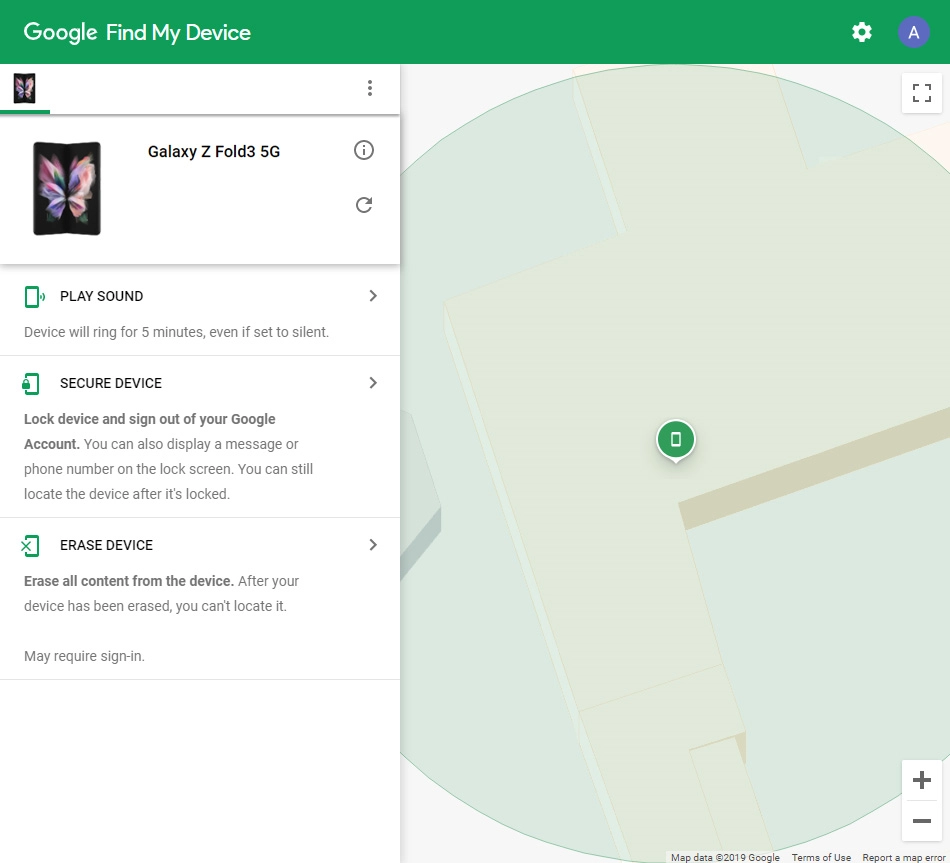Click the Galaxy Z Fold3 device image
The height and width of the screenshot is (863, 950).
tap(67, 188)
